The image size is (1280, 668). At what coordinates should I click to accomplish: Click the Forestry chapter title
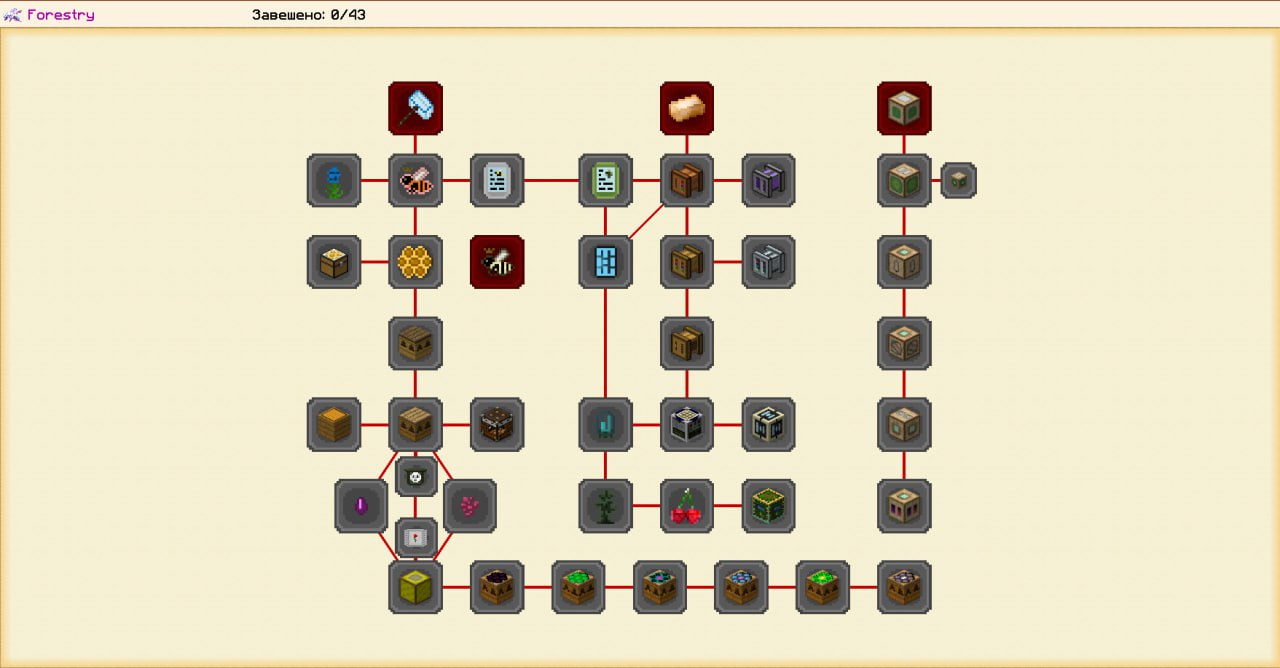click(x=60, y=15)
